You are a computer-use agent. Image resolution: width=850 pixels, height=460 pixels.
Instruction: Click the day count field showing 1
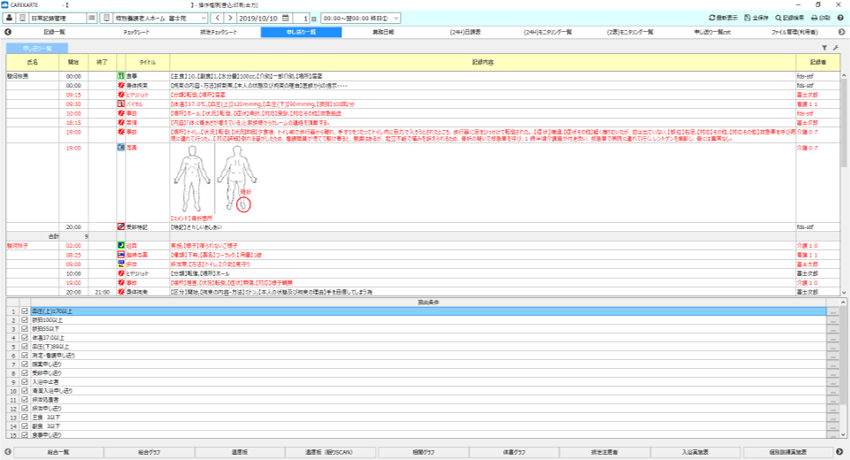pyautogui.click(x=301, y=18)
